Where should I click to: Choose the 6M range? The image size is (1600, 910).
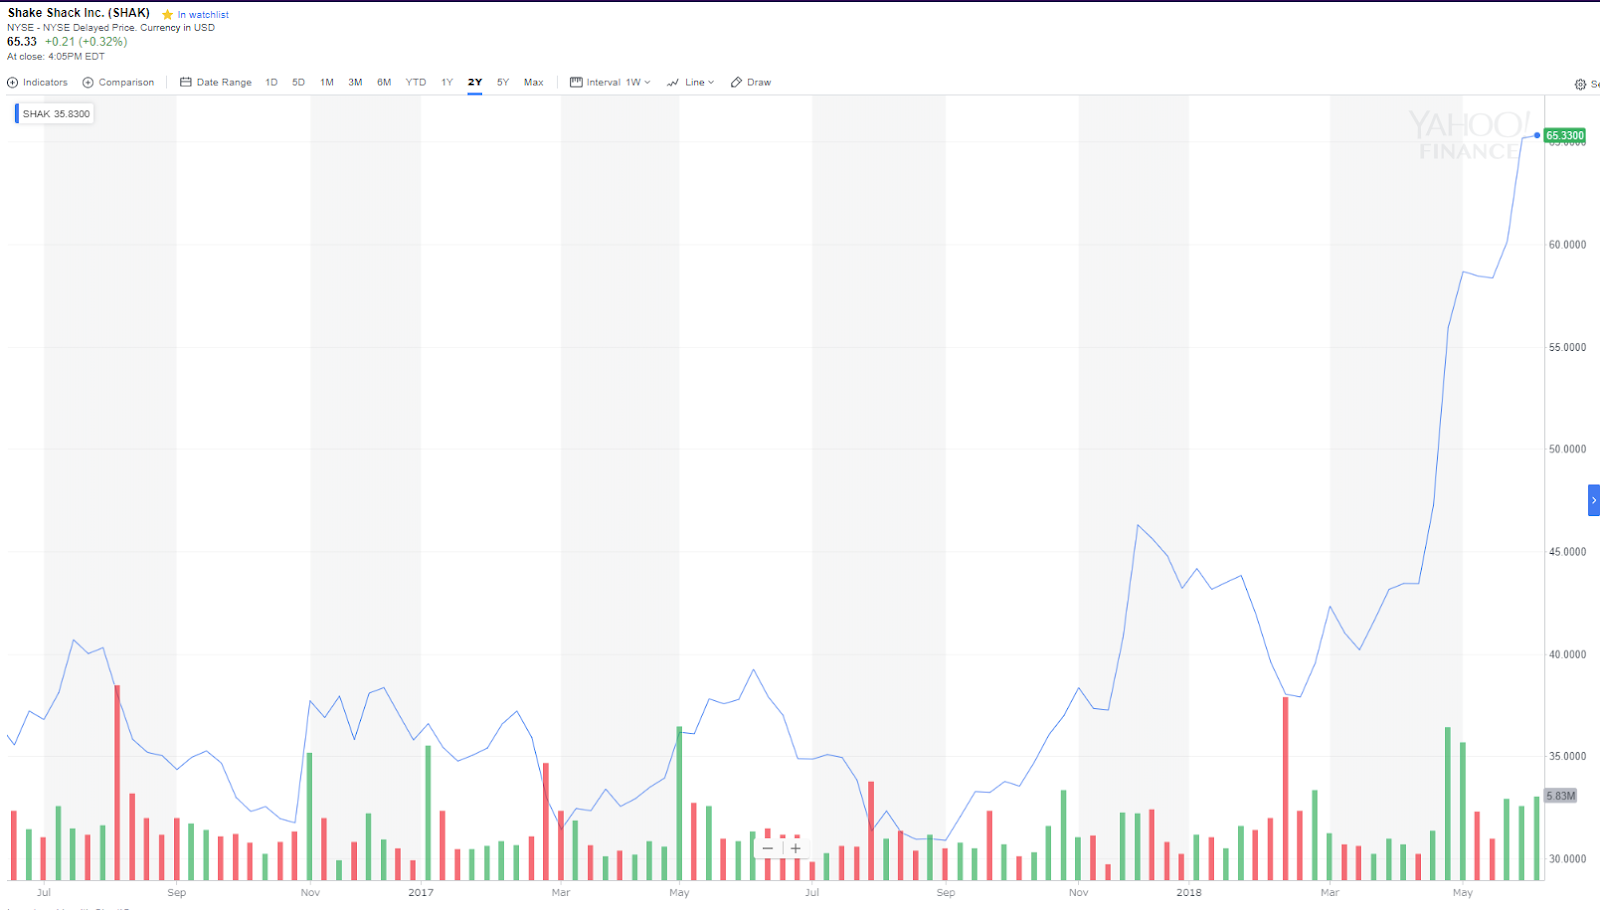384,82
